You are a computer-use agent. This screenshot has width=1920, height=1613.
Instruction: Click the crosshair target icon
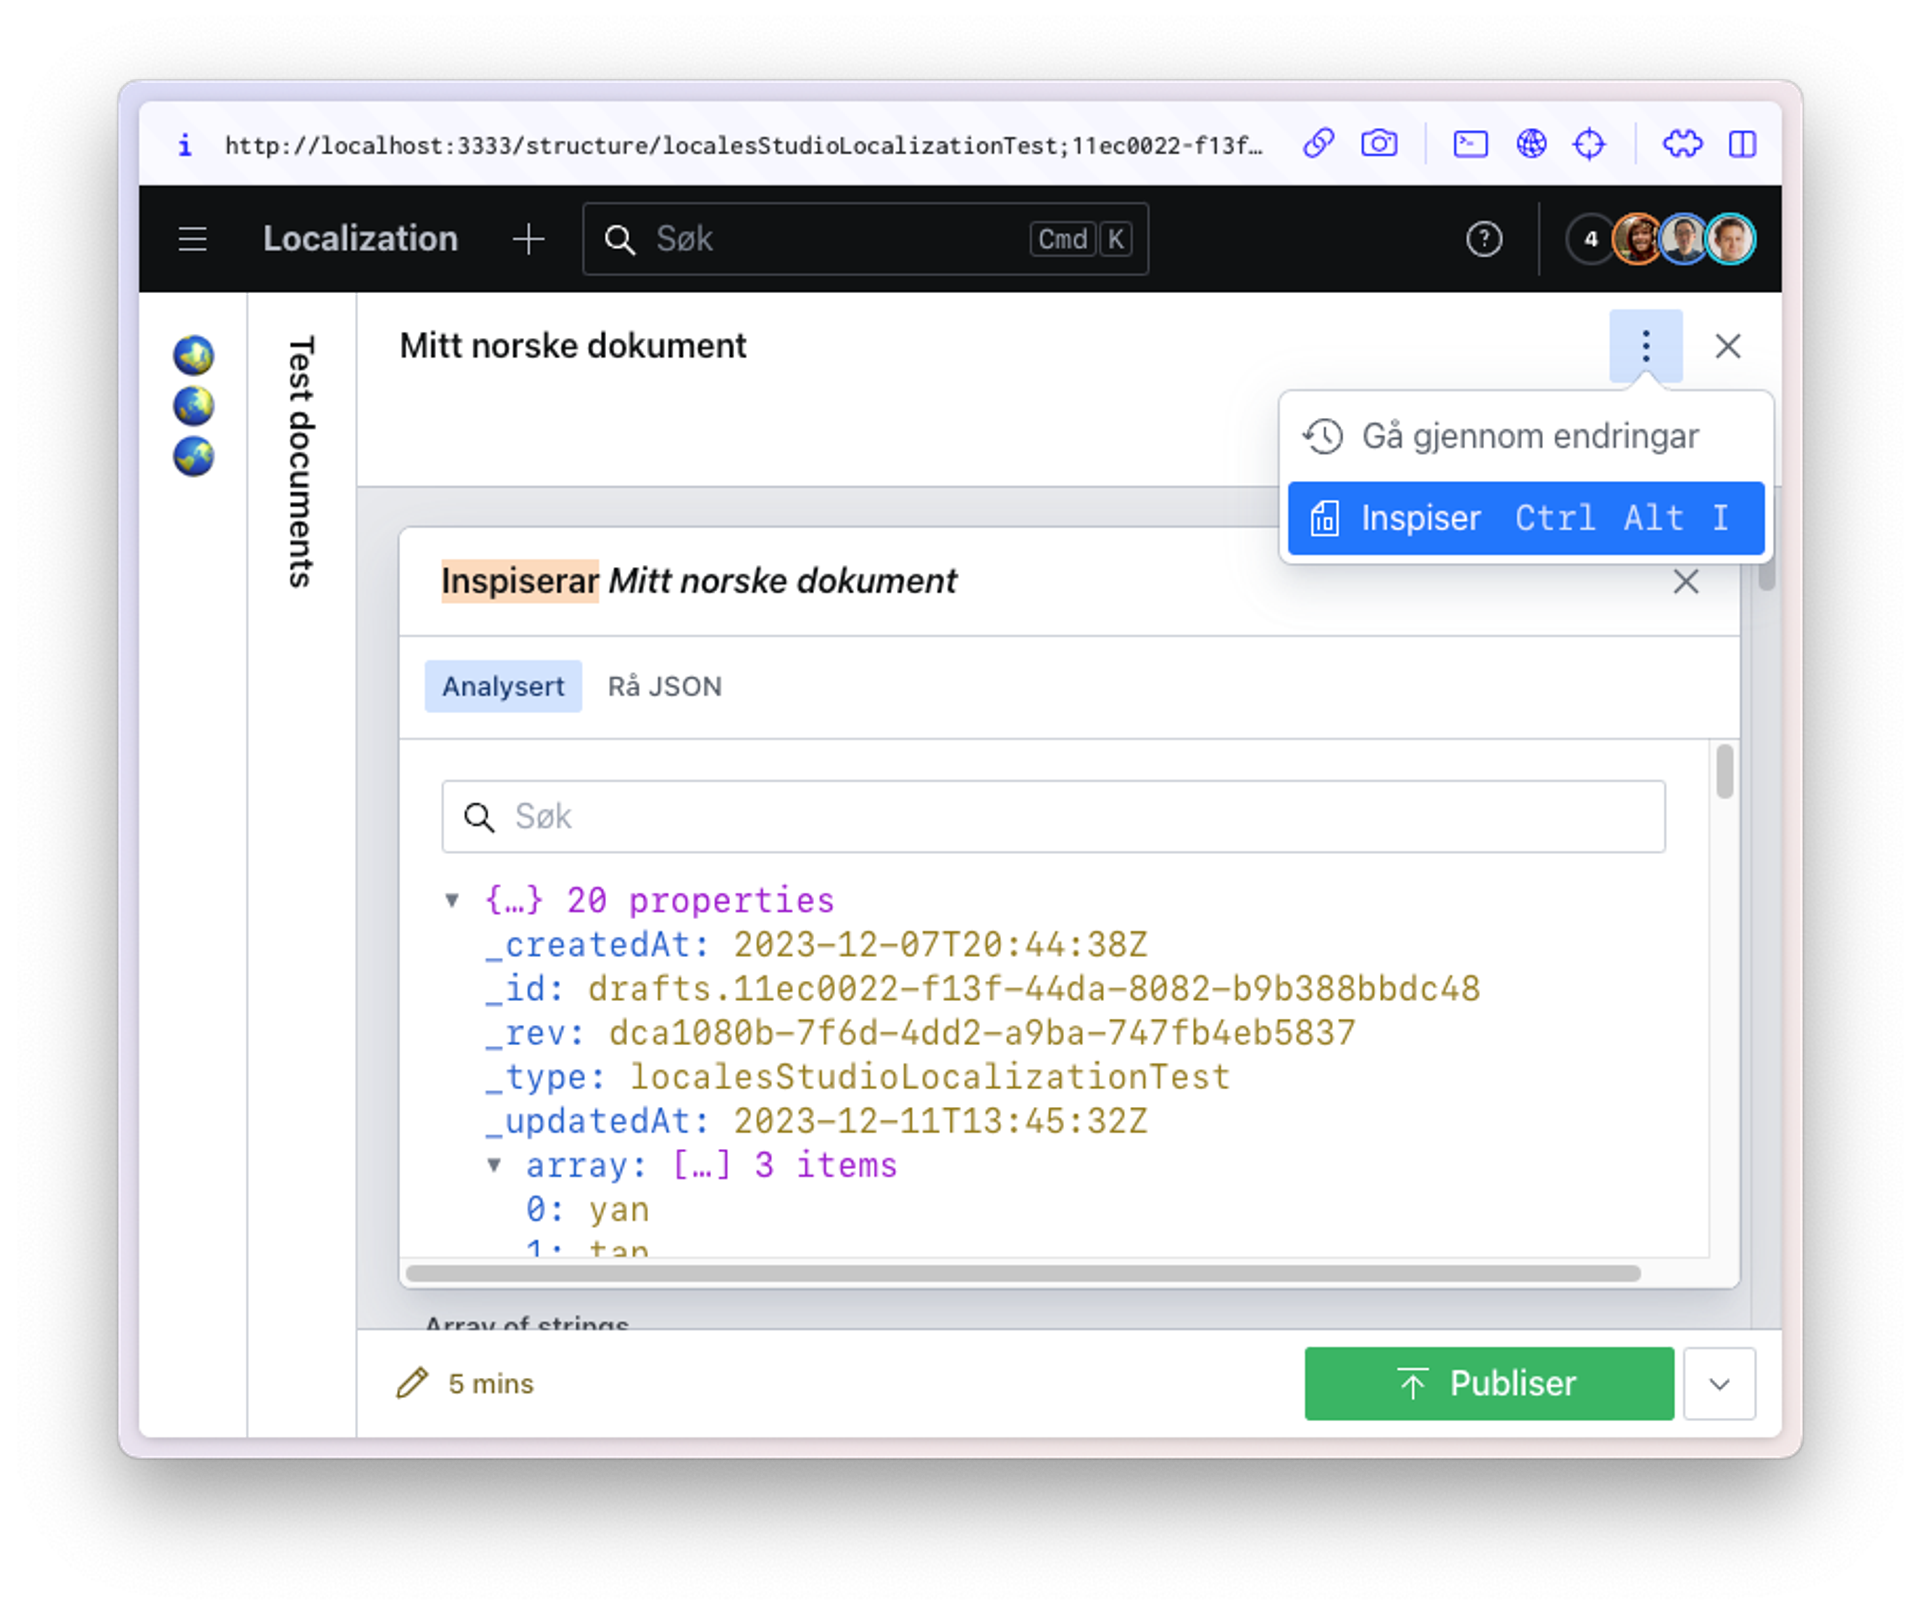[1589, 144]
